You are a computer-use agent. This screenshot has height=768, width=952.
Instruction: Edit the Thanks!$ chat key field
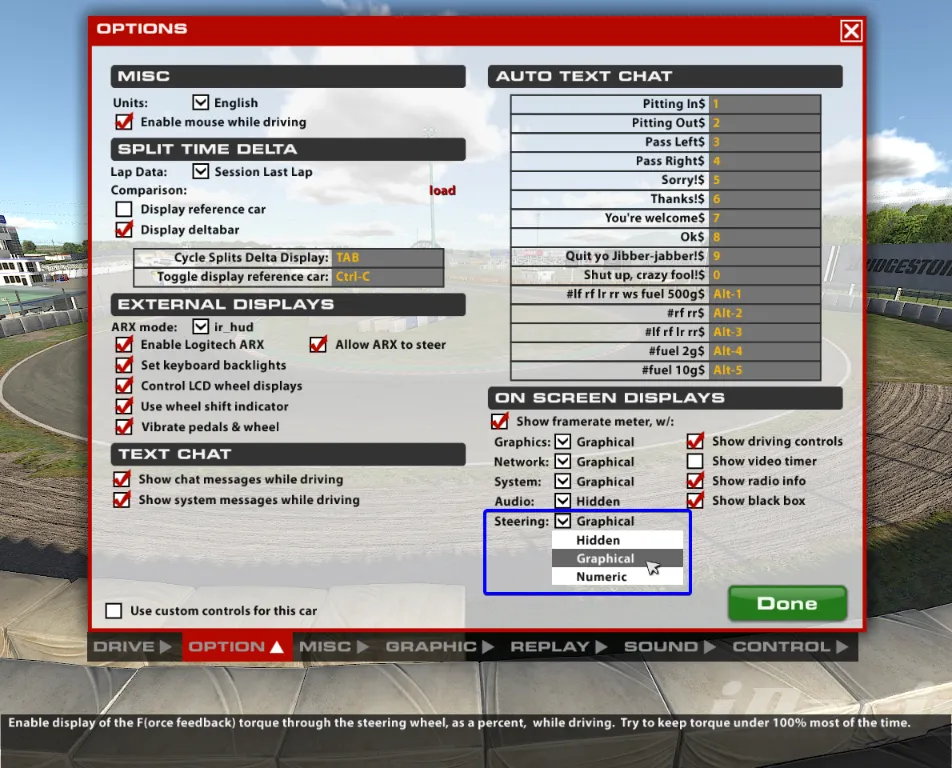click(764, 199)
